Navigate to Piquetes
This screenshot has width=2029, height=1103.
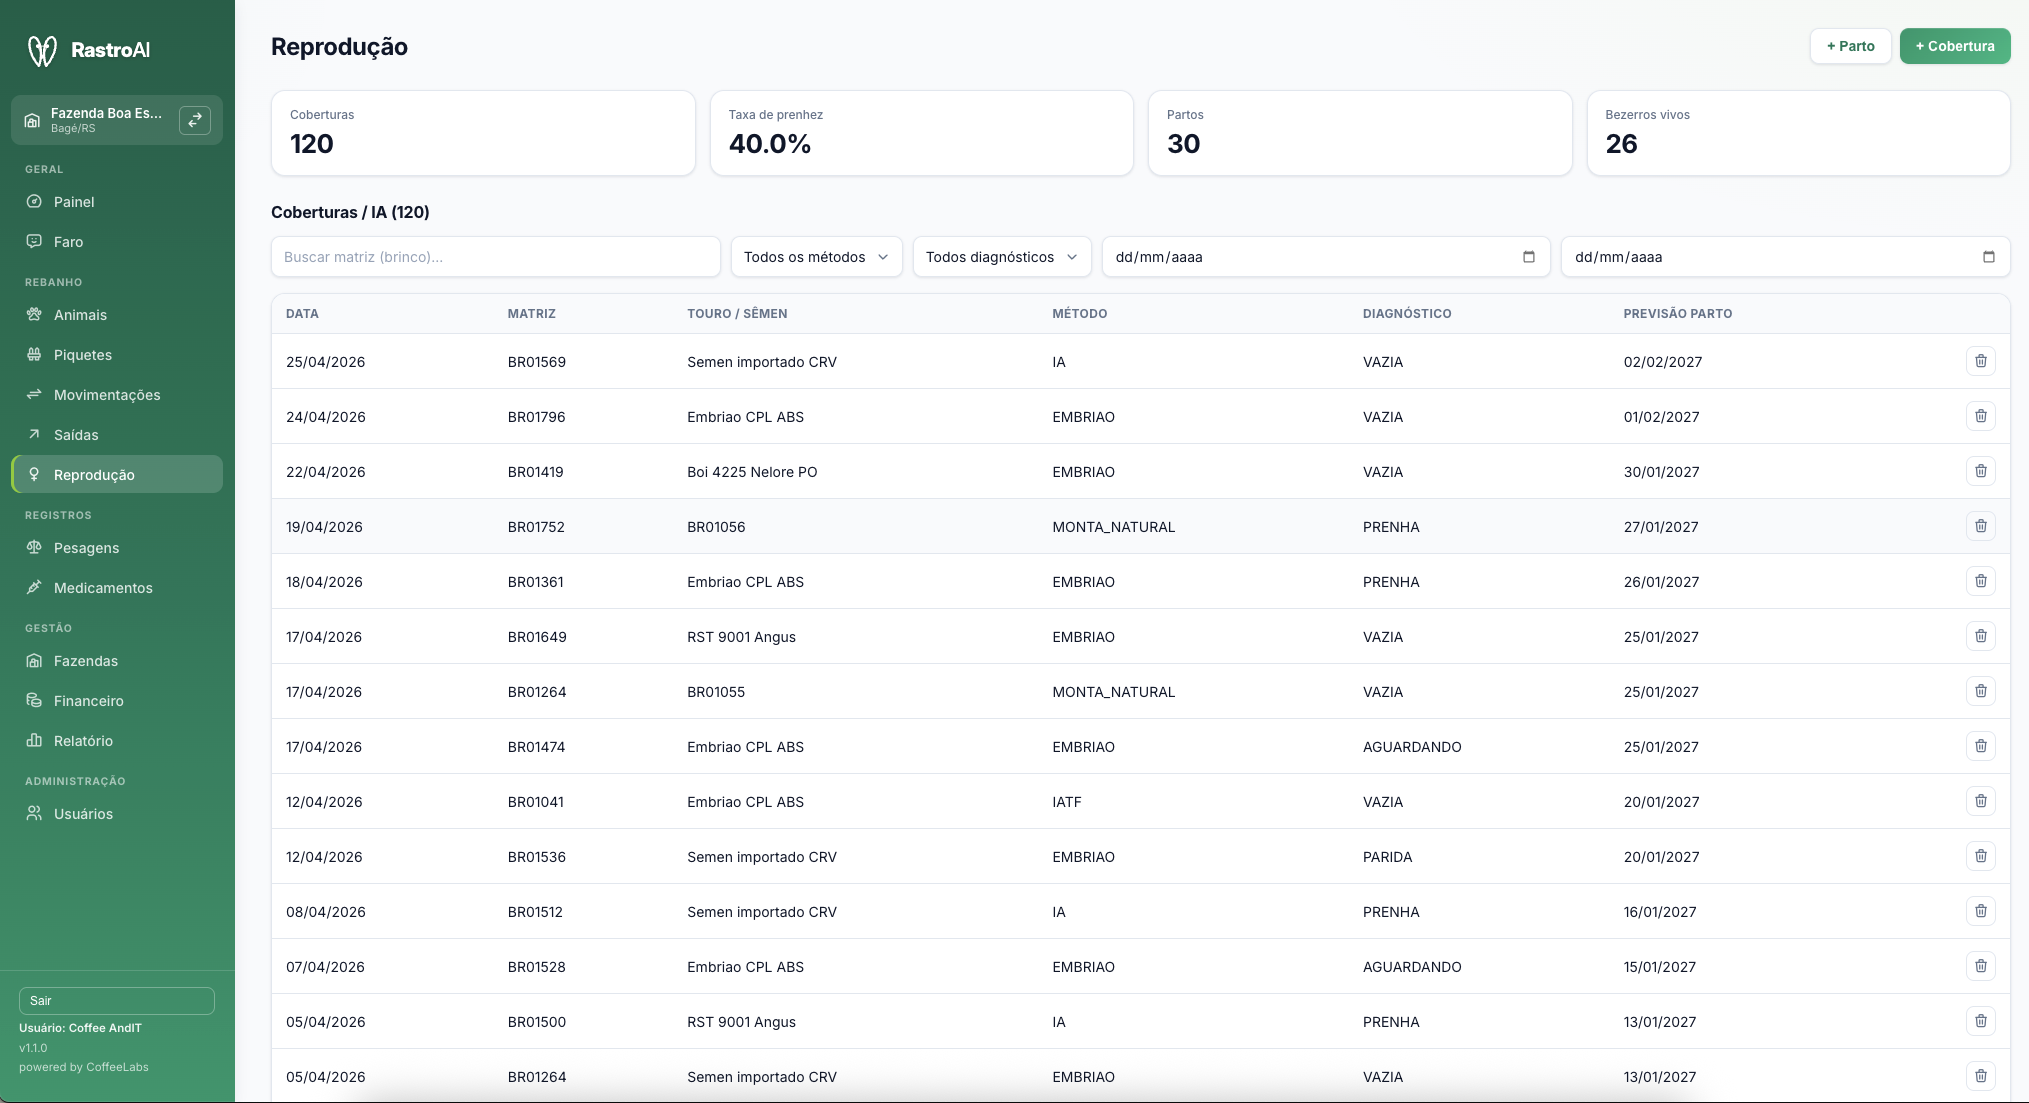pos(117,355)
